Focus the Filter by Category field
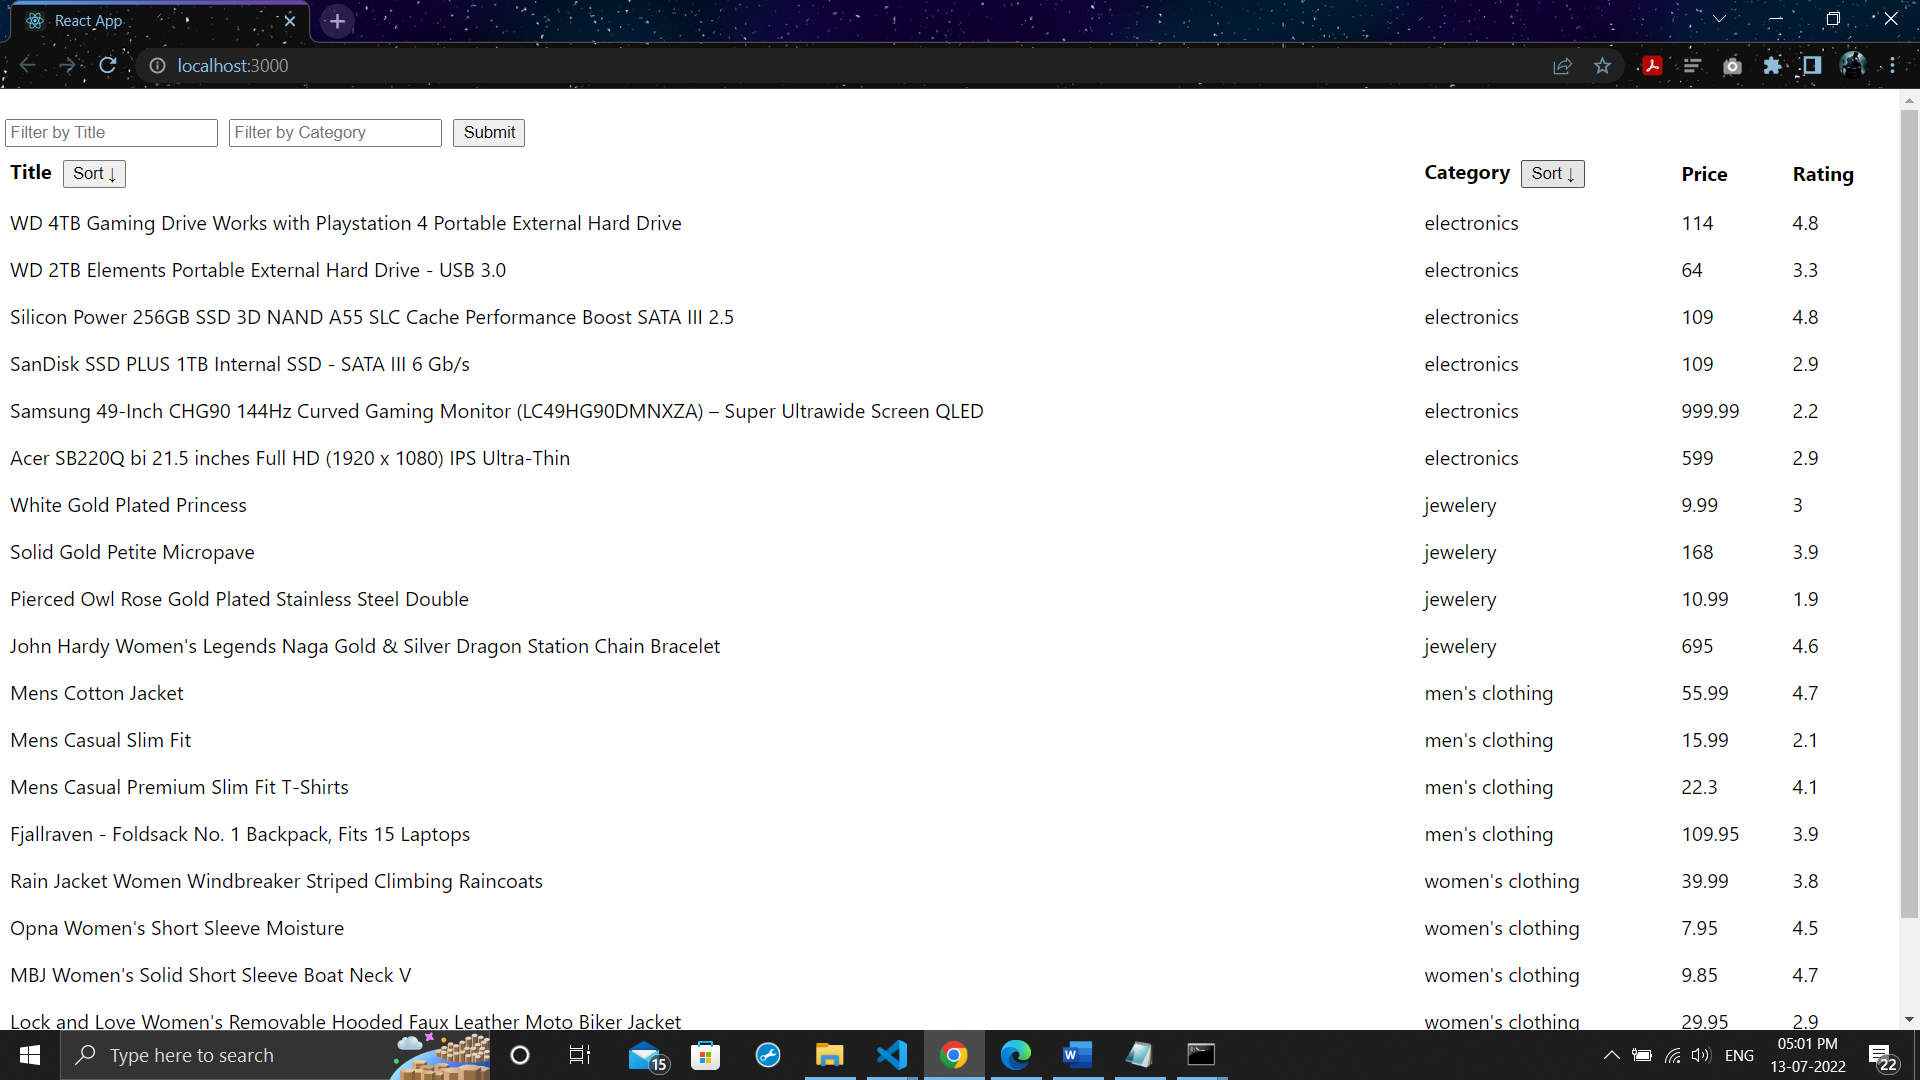1920x1080 pixels. coord(335,132)
